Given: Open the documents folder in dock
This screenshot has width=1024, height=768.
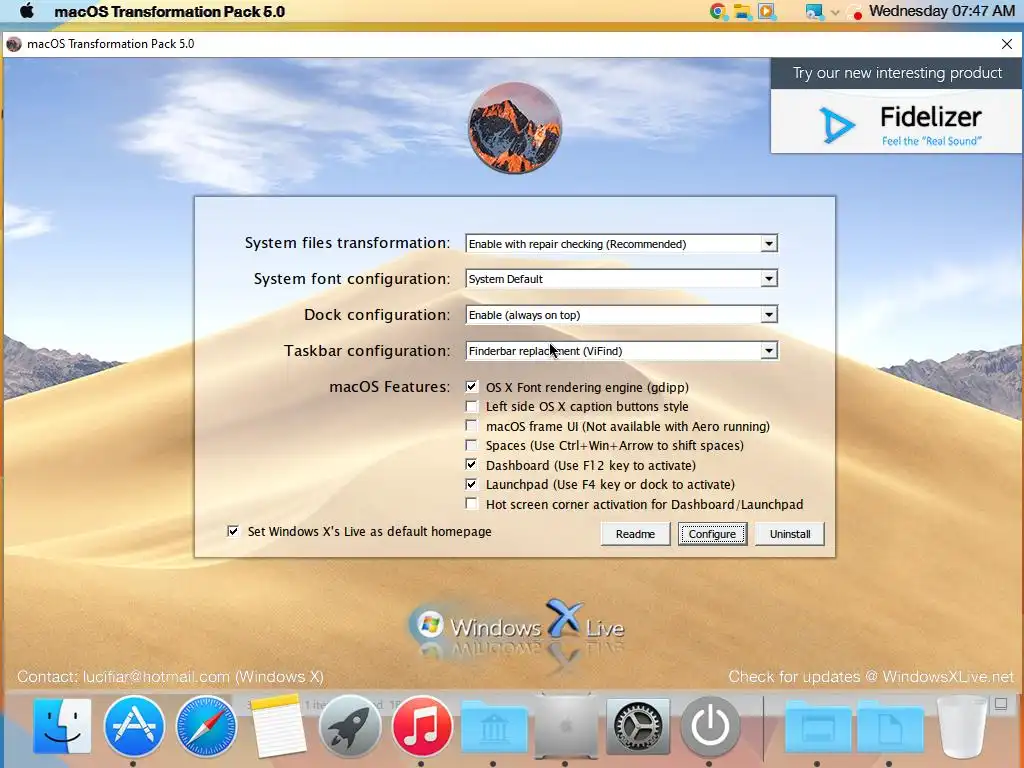Looking at the screenshot, I should pos(889,726).
